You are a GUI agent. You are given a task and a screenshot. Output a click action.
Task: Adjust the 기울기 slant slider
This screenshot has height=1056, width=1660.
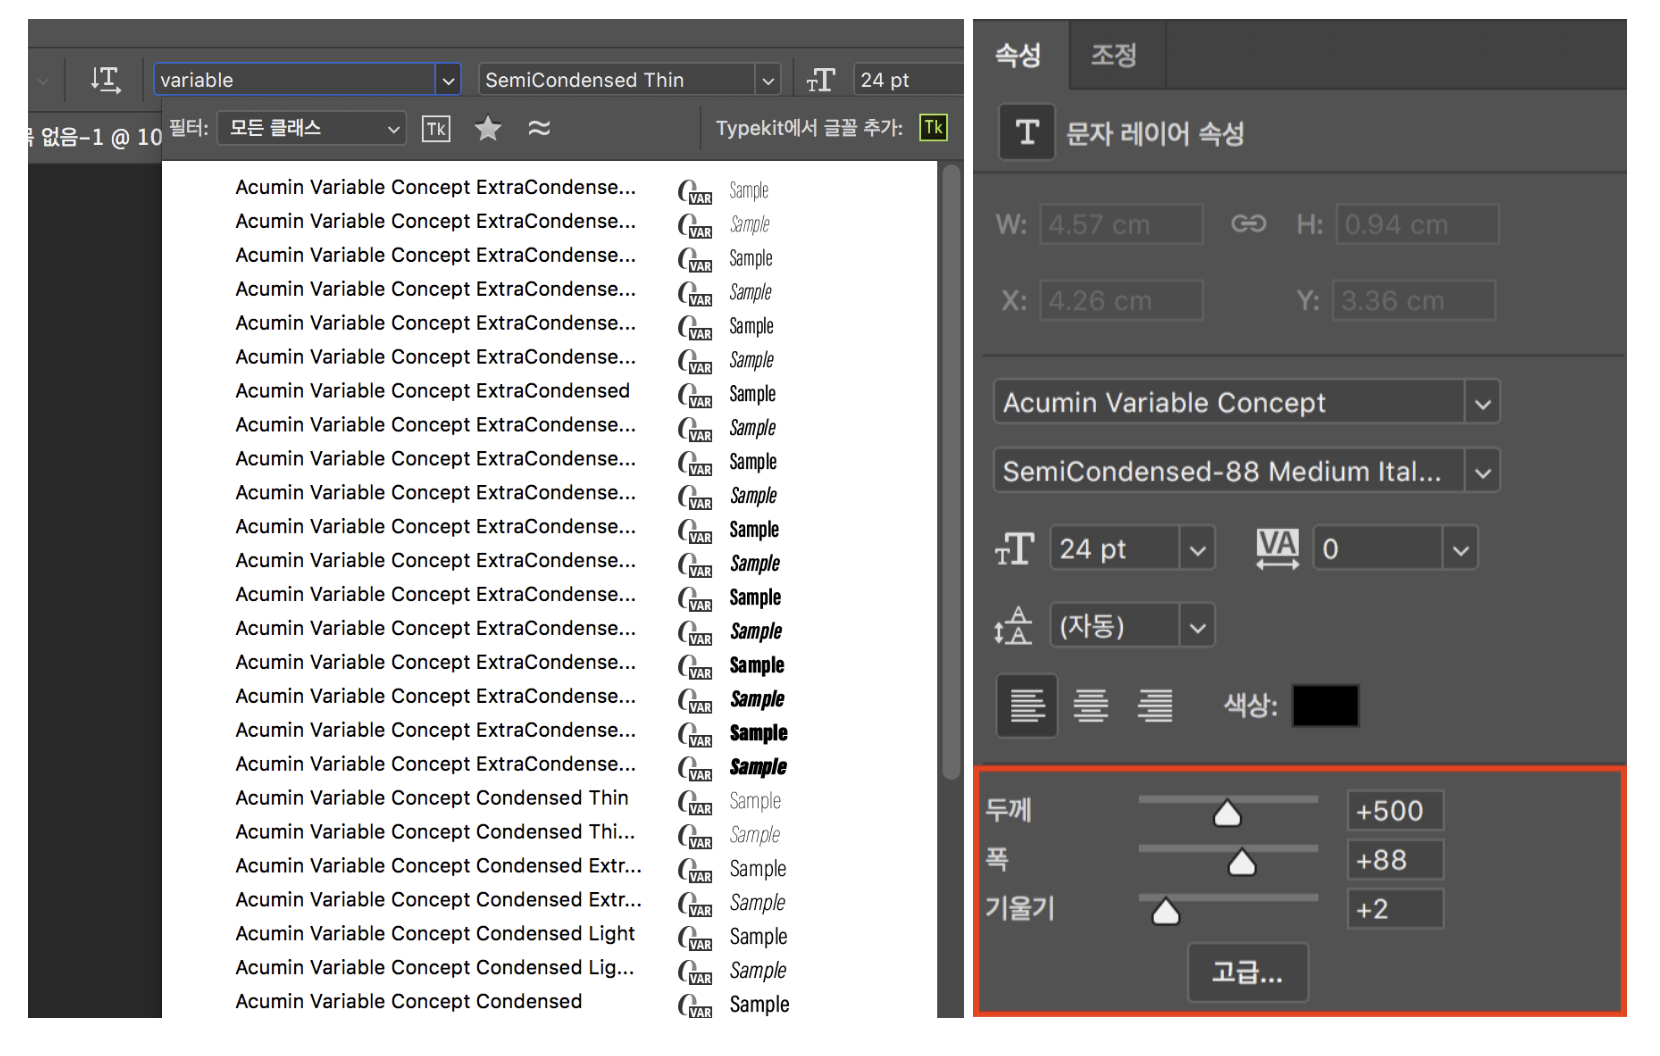pos(1166,910)
